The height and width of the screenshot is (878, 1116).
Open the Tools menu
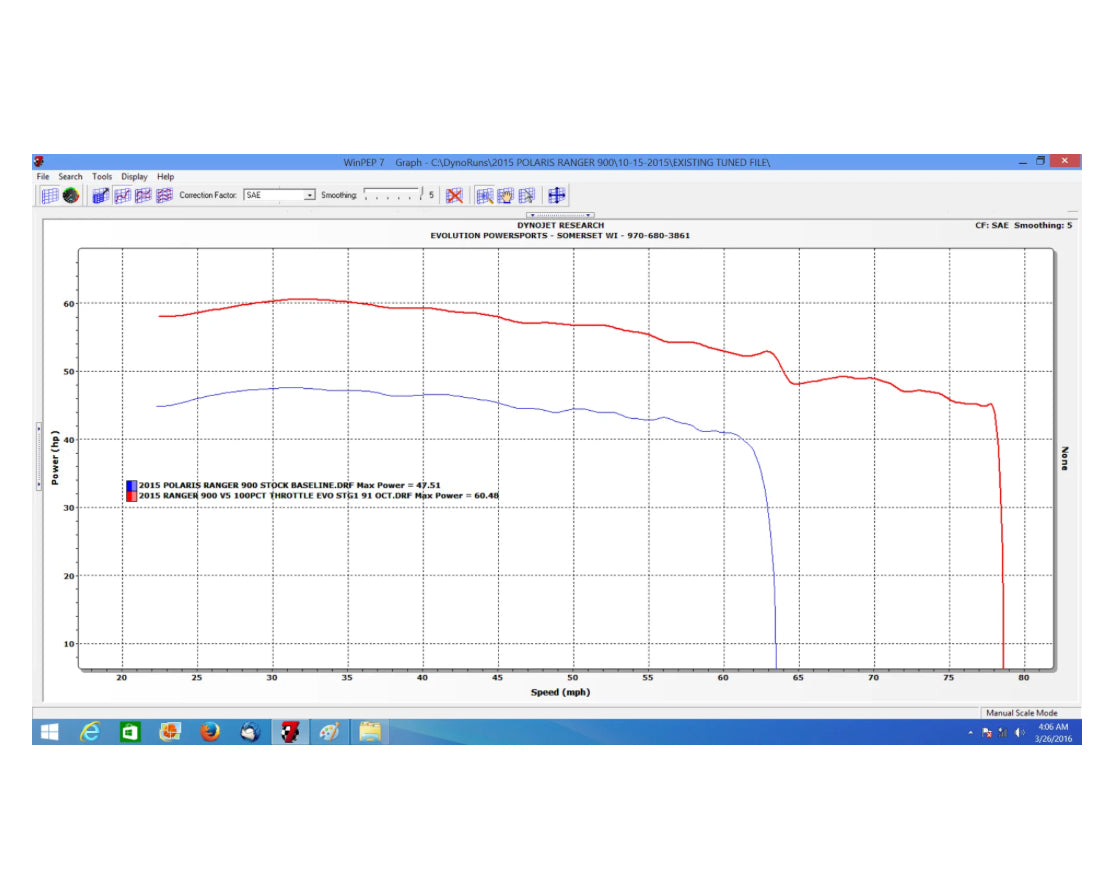[x=102, y=177]
